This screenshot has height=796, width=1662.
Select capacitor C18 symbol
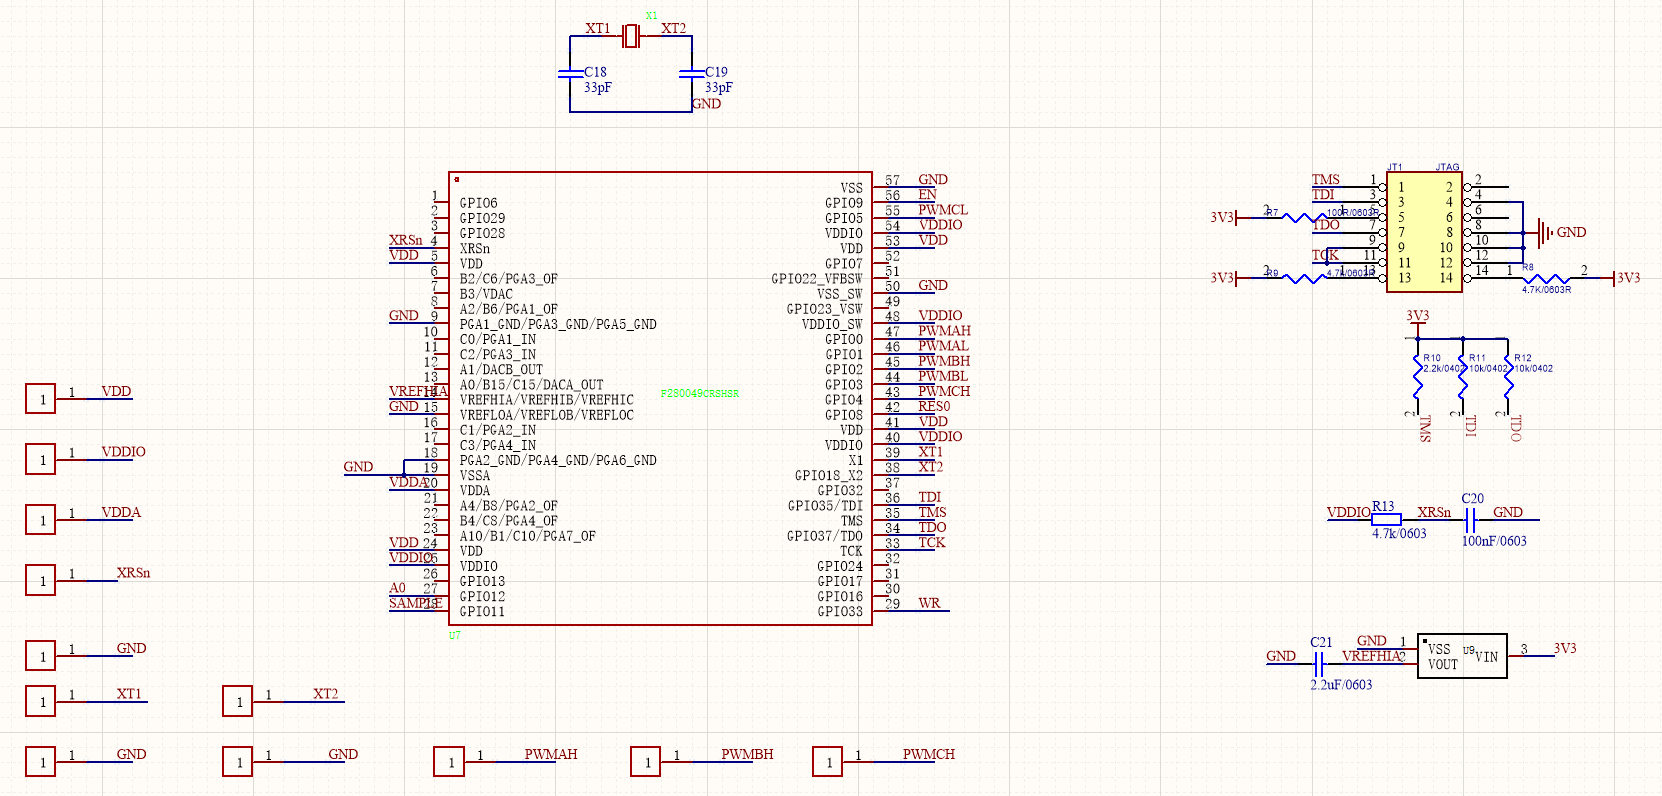coord(570,72)
